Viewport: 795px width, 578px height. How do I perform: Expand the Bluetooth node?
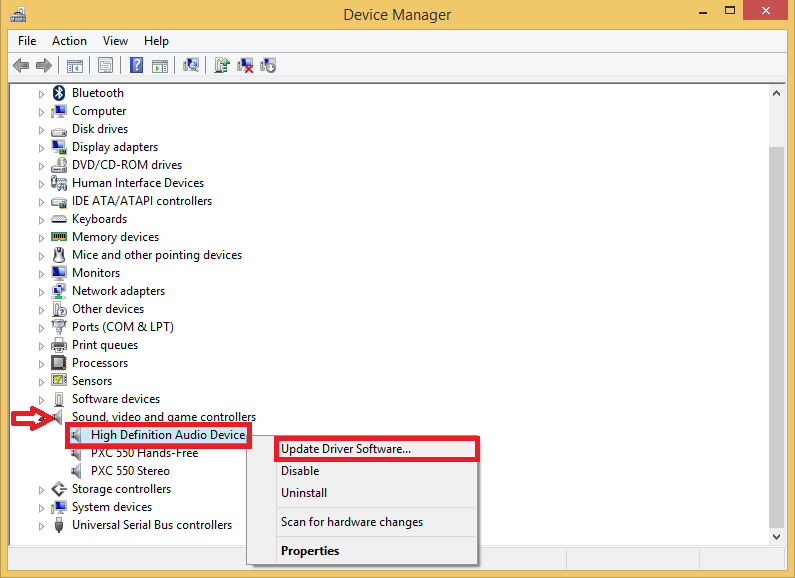pos(41,94)
